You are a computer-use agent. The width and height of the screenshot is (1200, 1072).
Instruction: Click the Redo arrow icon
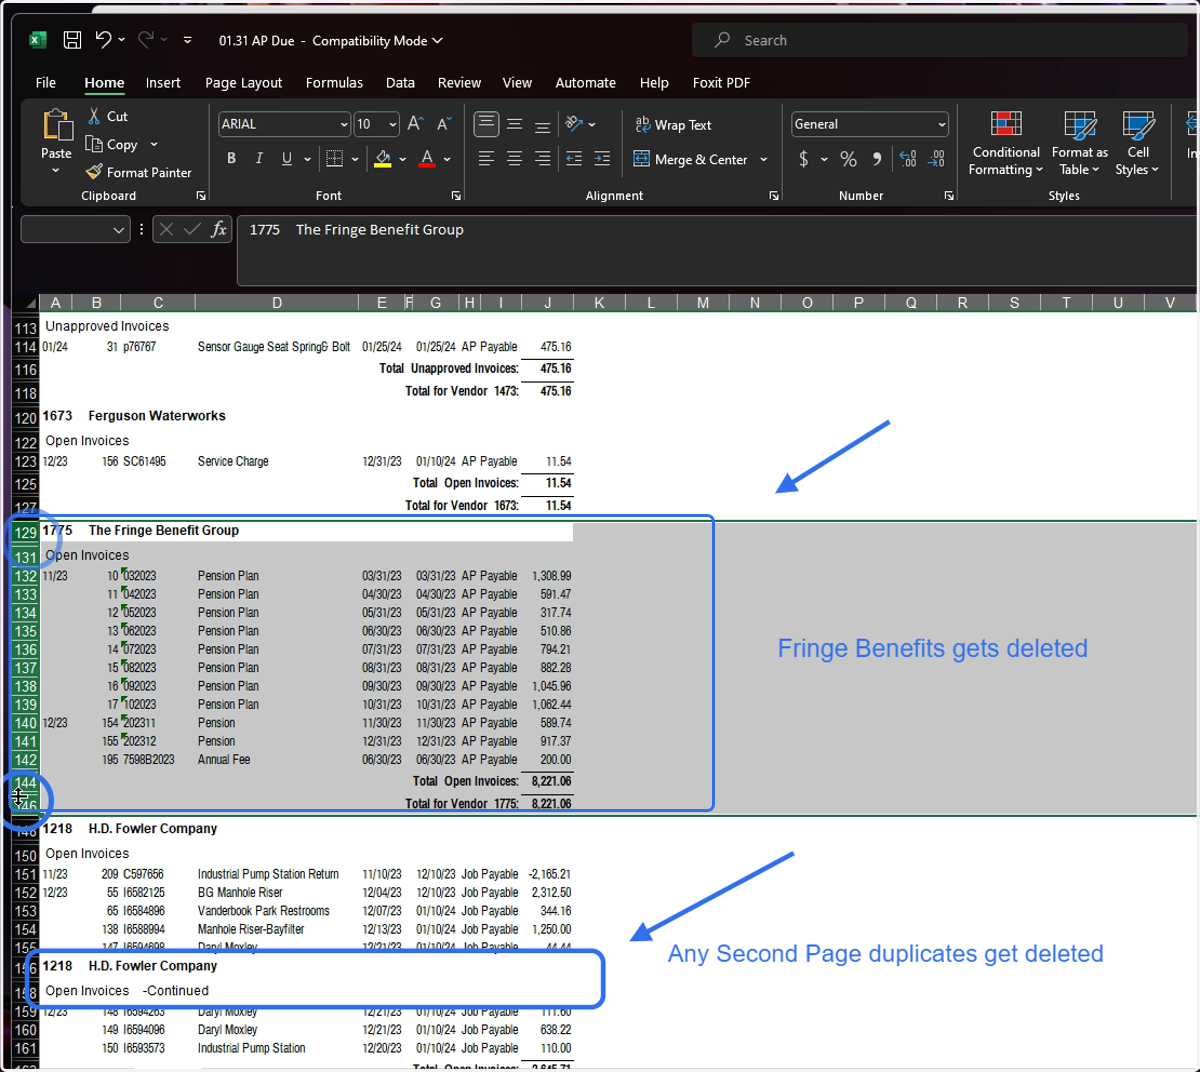click(146, 40)
